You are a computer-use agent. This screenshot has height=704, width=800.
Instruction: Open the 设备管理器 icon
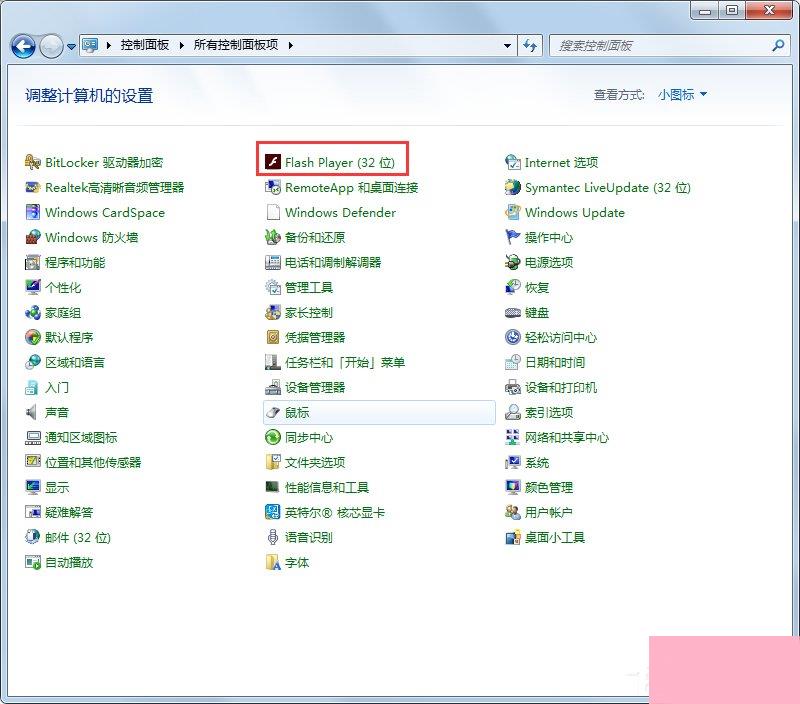(273, 387)
